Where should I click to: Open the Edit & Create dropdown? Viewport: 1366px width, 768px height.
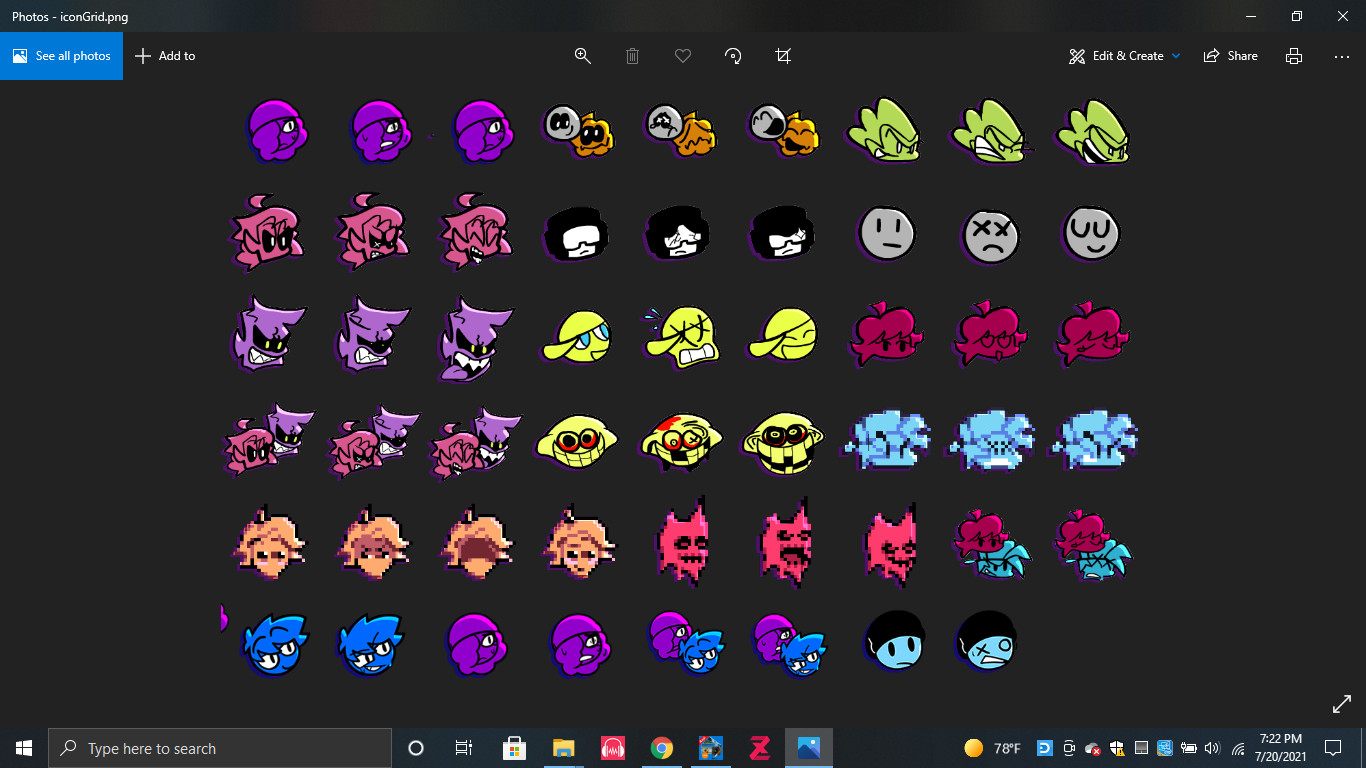click(x=1124, y=56)
